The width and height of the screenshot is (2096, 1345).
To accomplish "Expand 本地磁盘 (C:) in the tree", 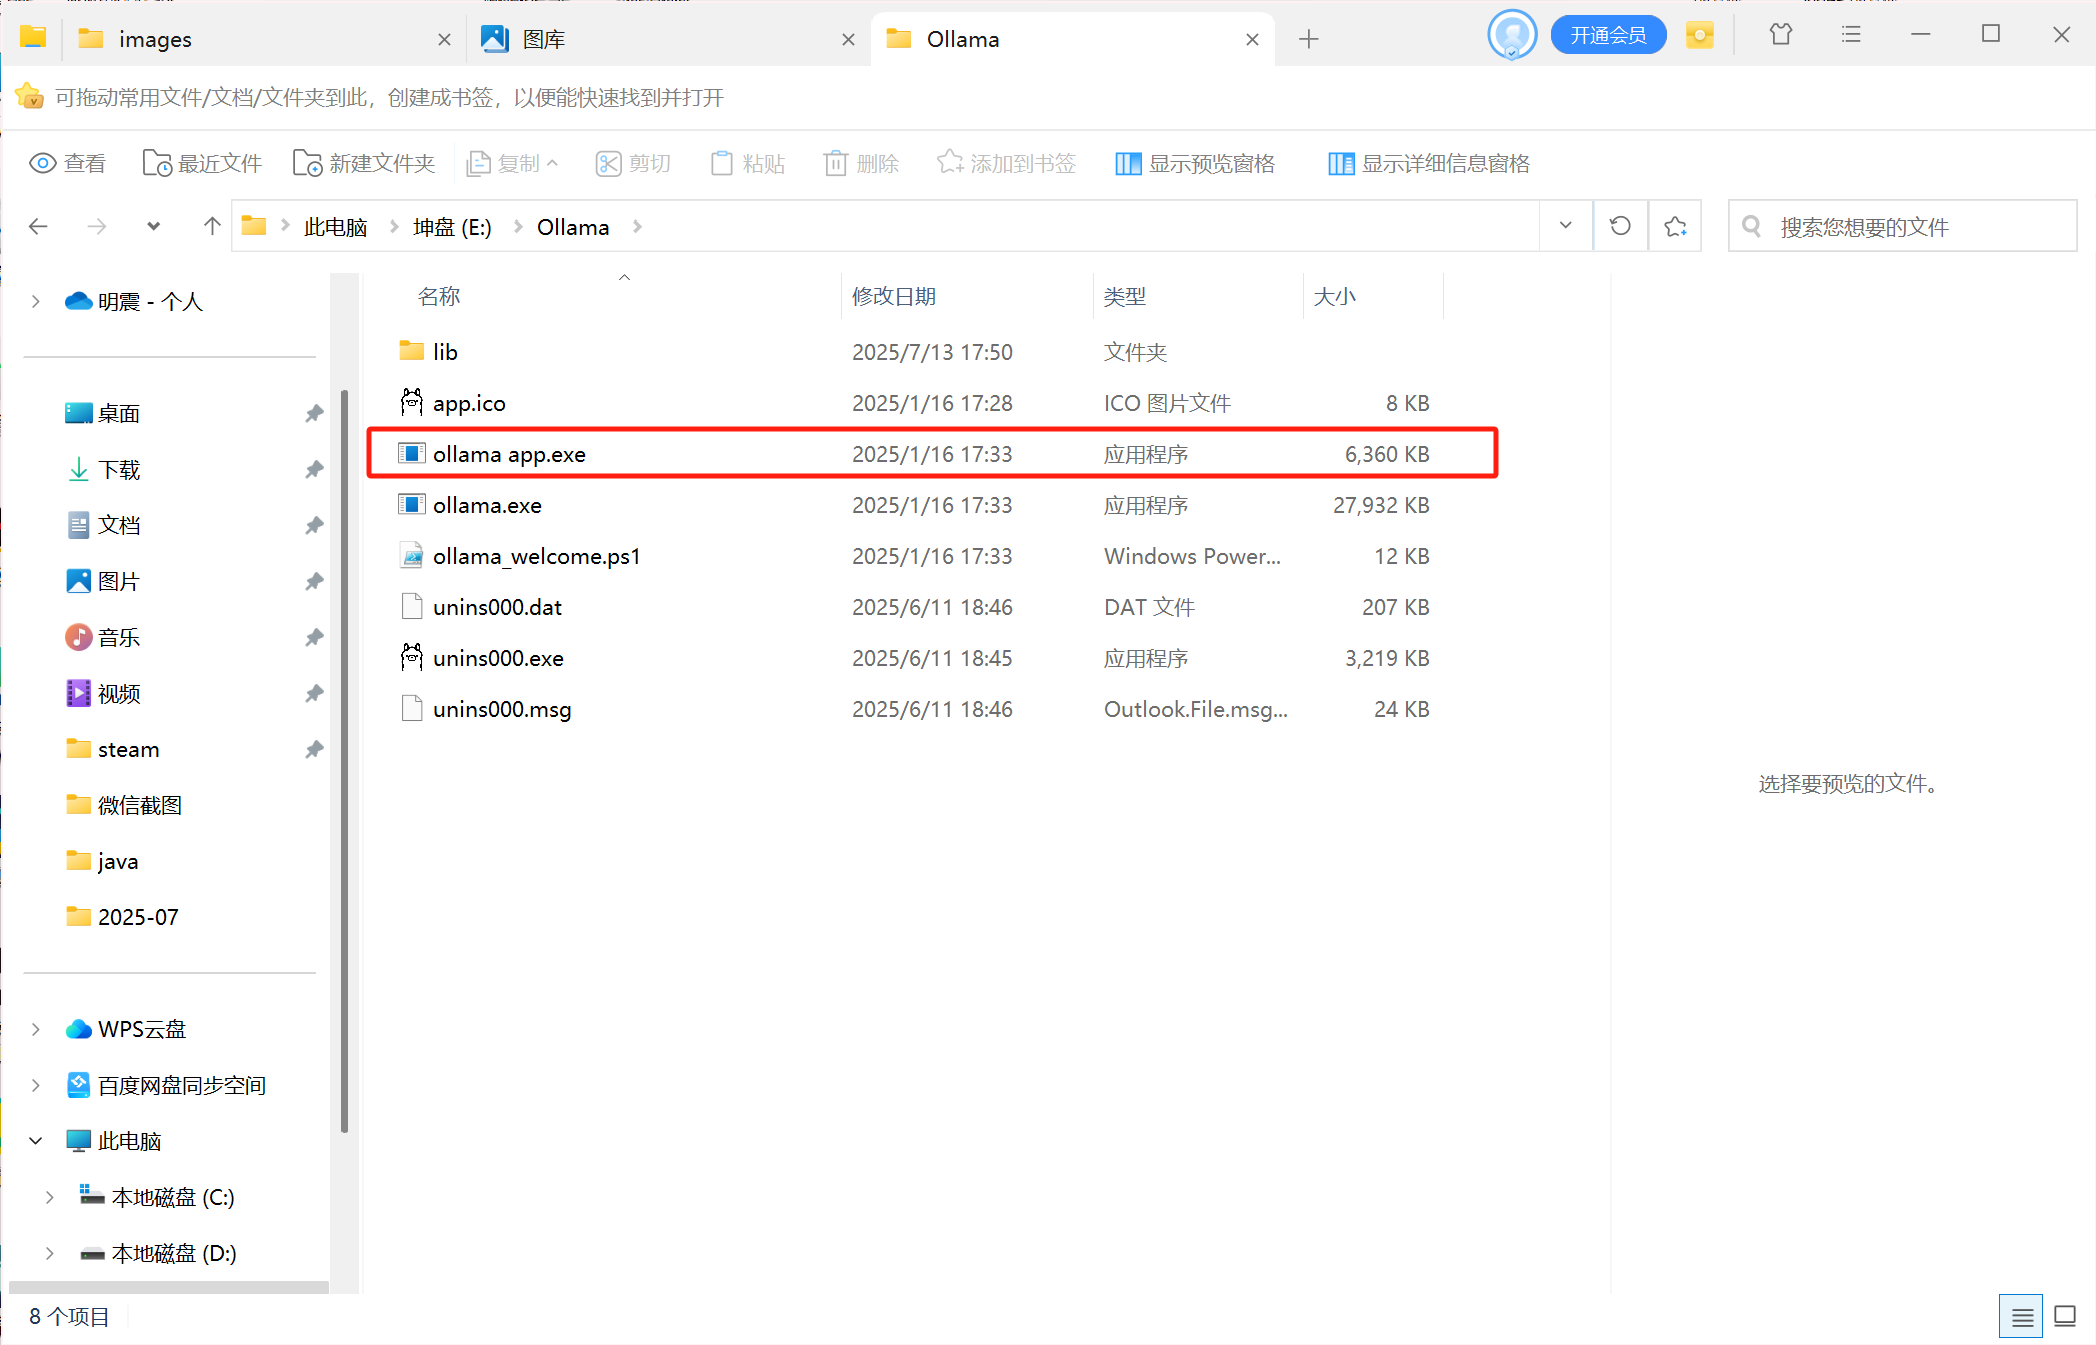I will [48, 1196].
